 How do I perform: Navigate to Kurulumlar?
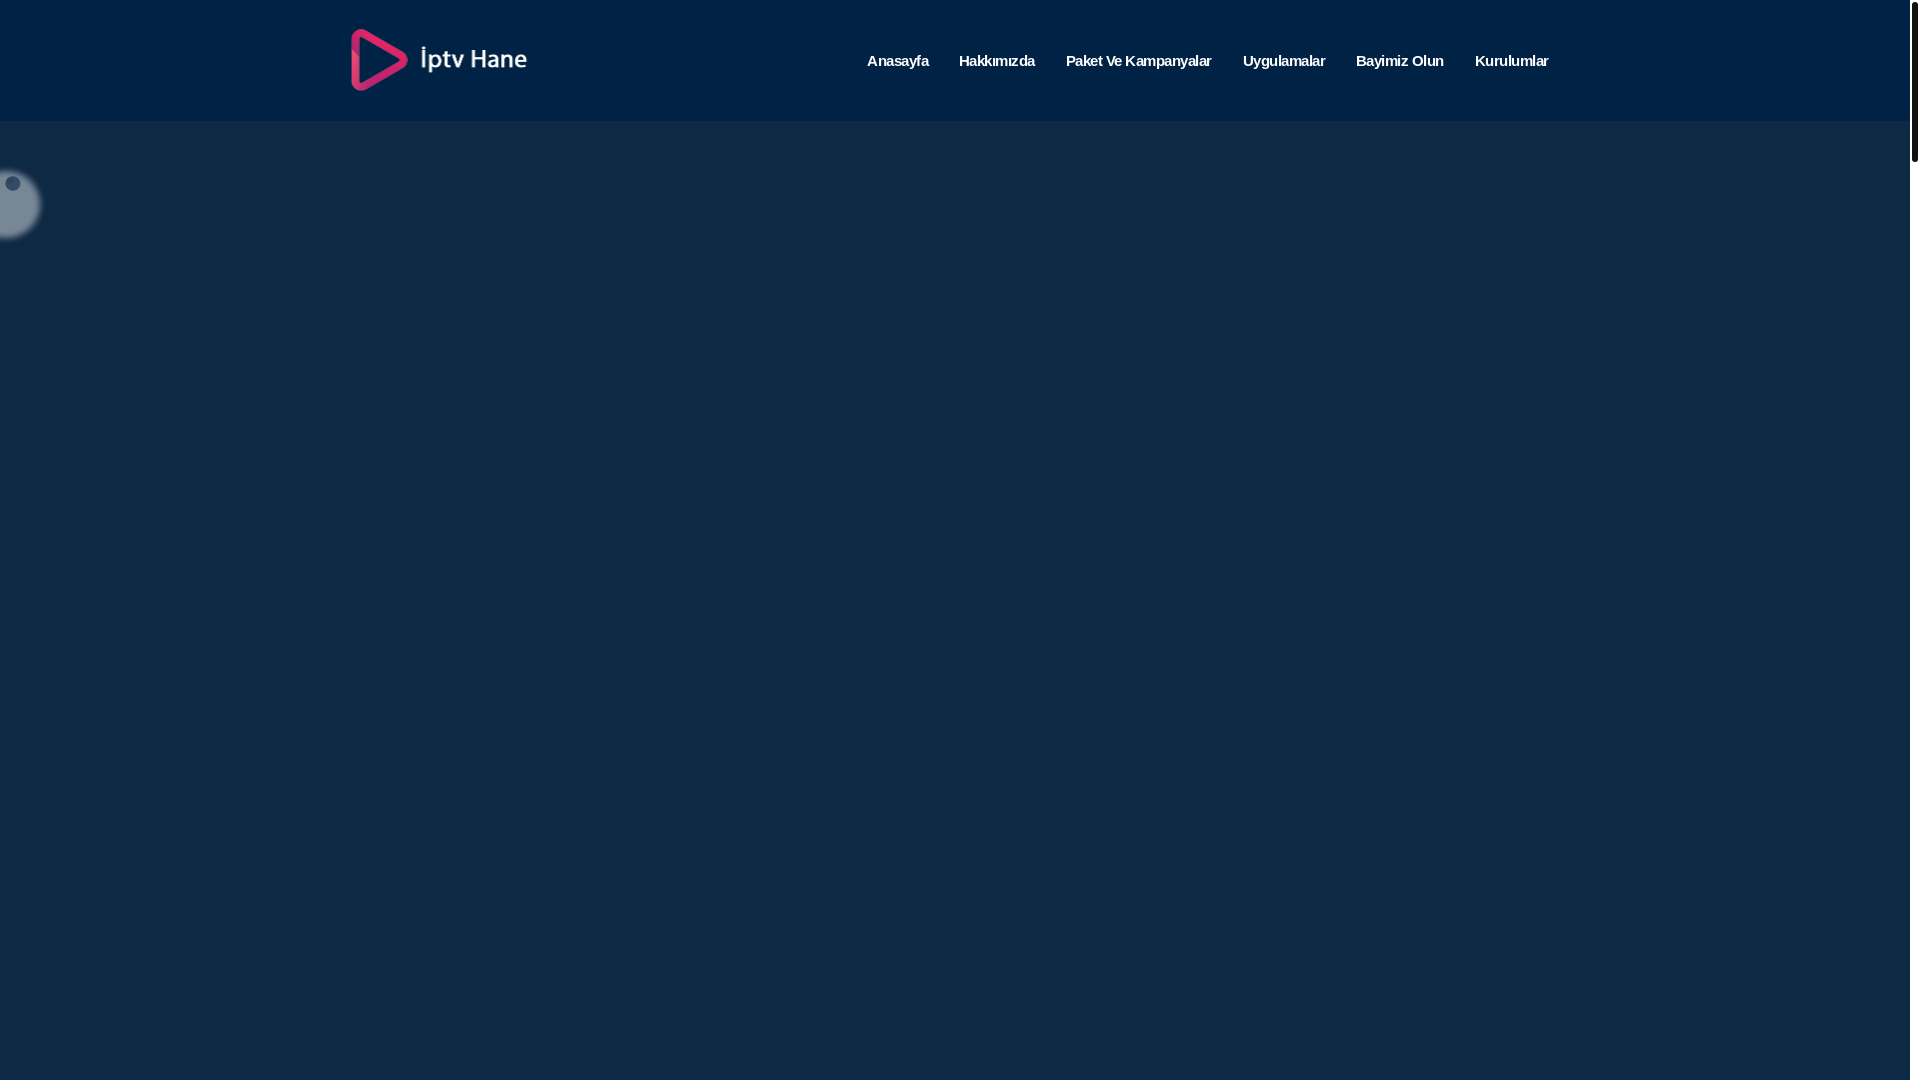tap(1511, 61)
